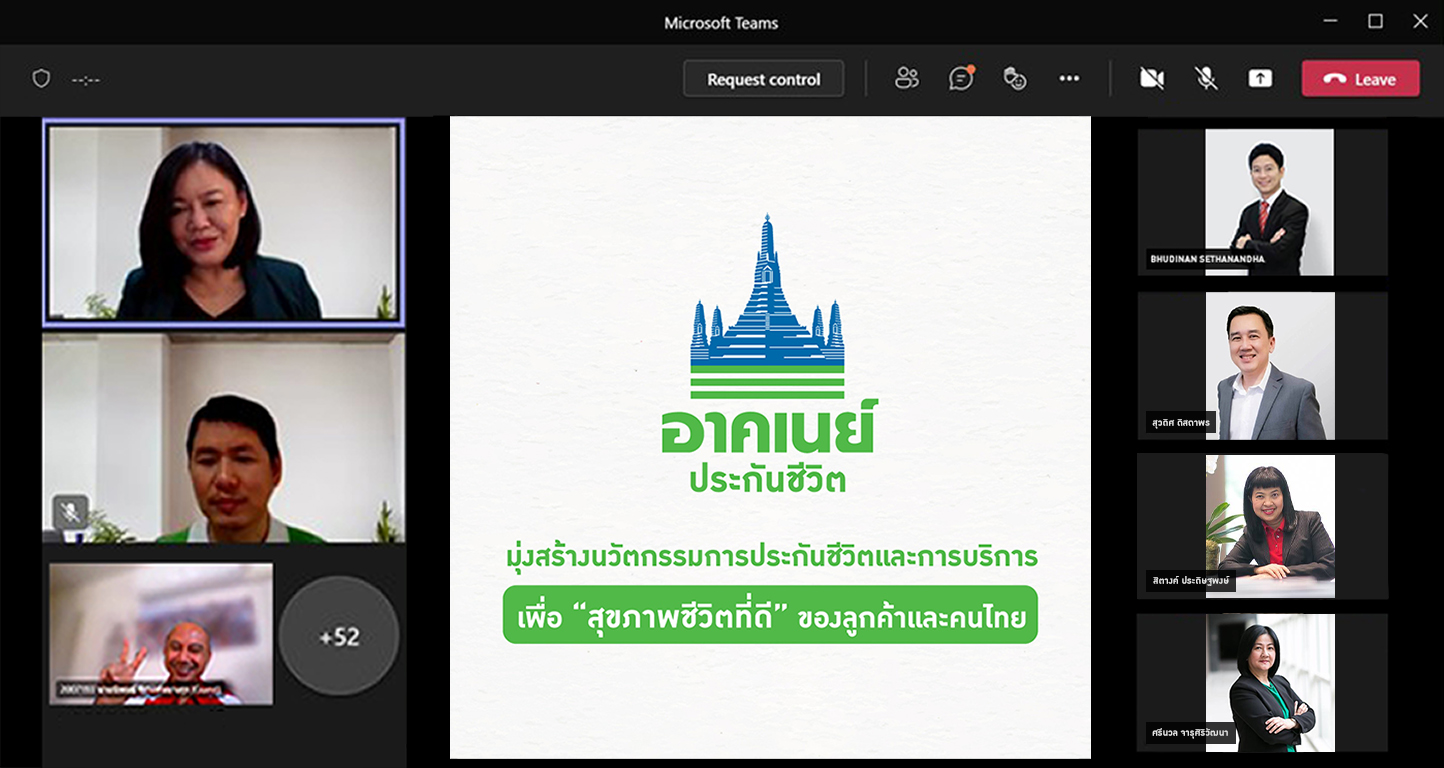The image size is (1444, 768).
Task: Click the shared presentation slide
Action: coord(769,437)
